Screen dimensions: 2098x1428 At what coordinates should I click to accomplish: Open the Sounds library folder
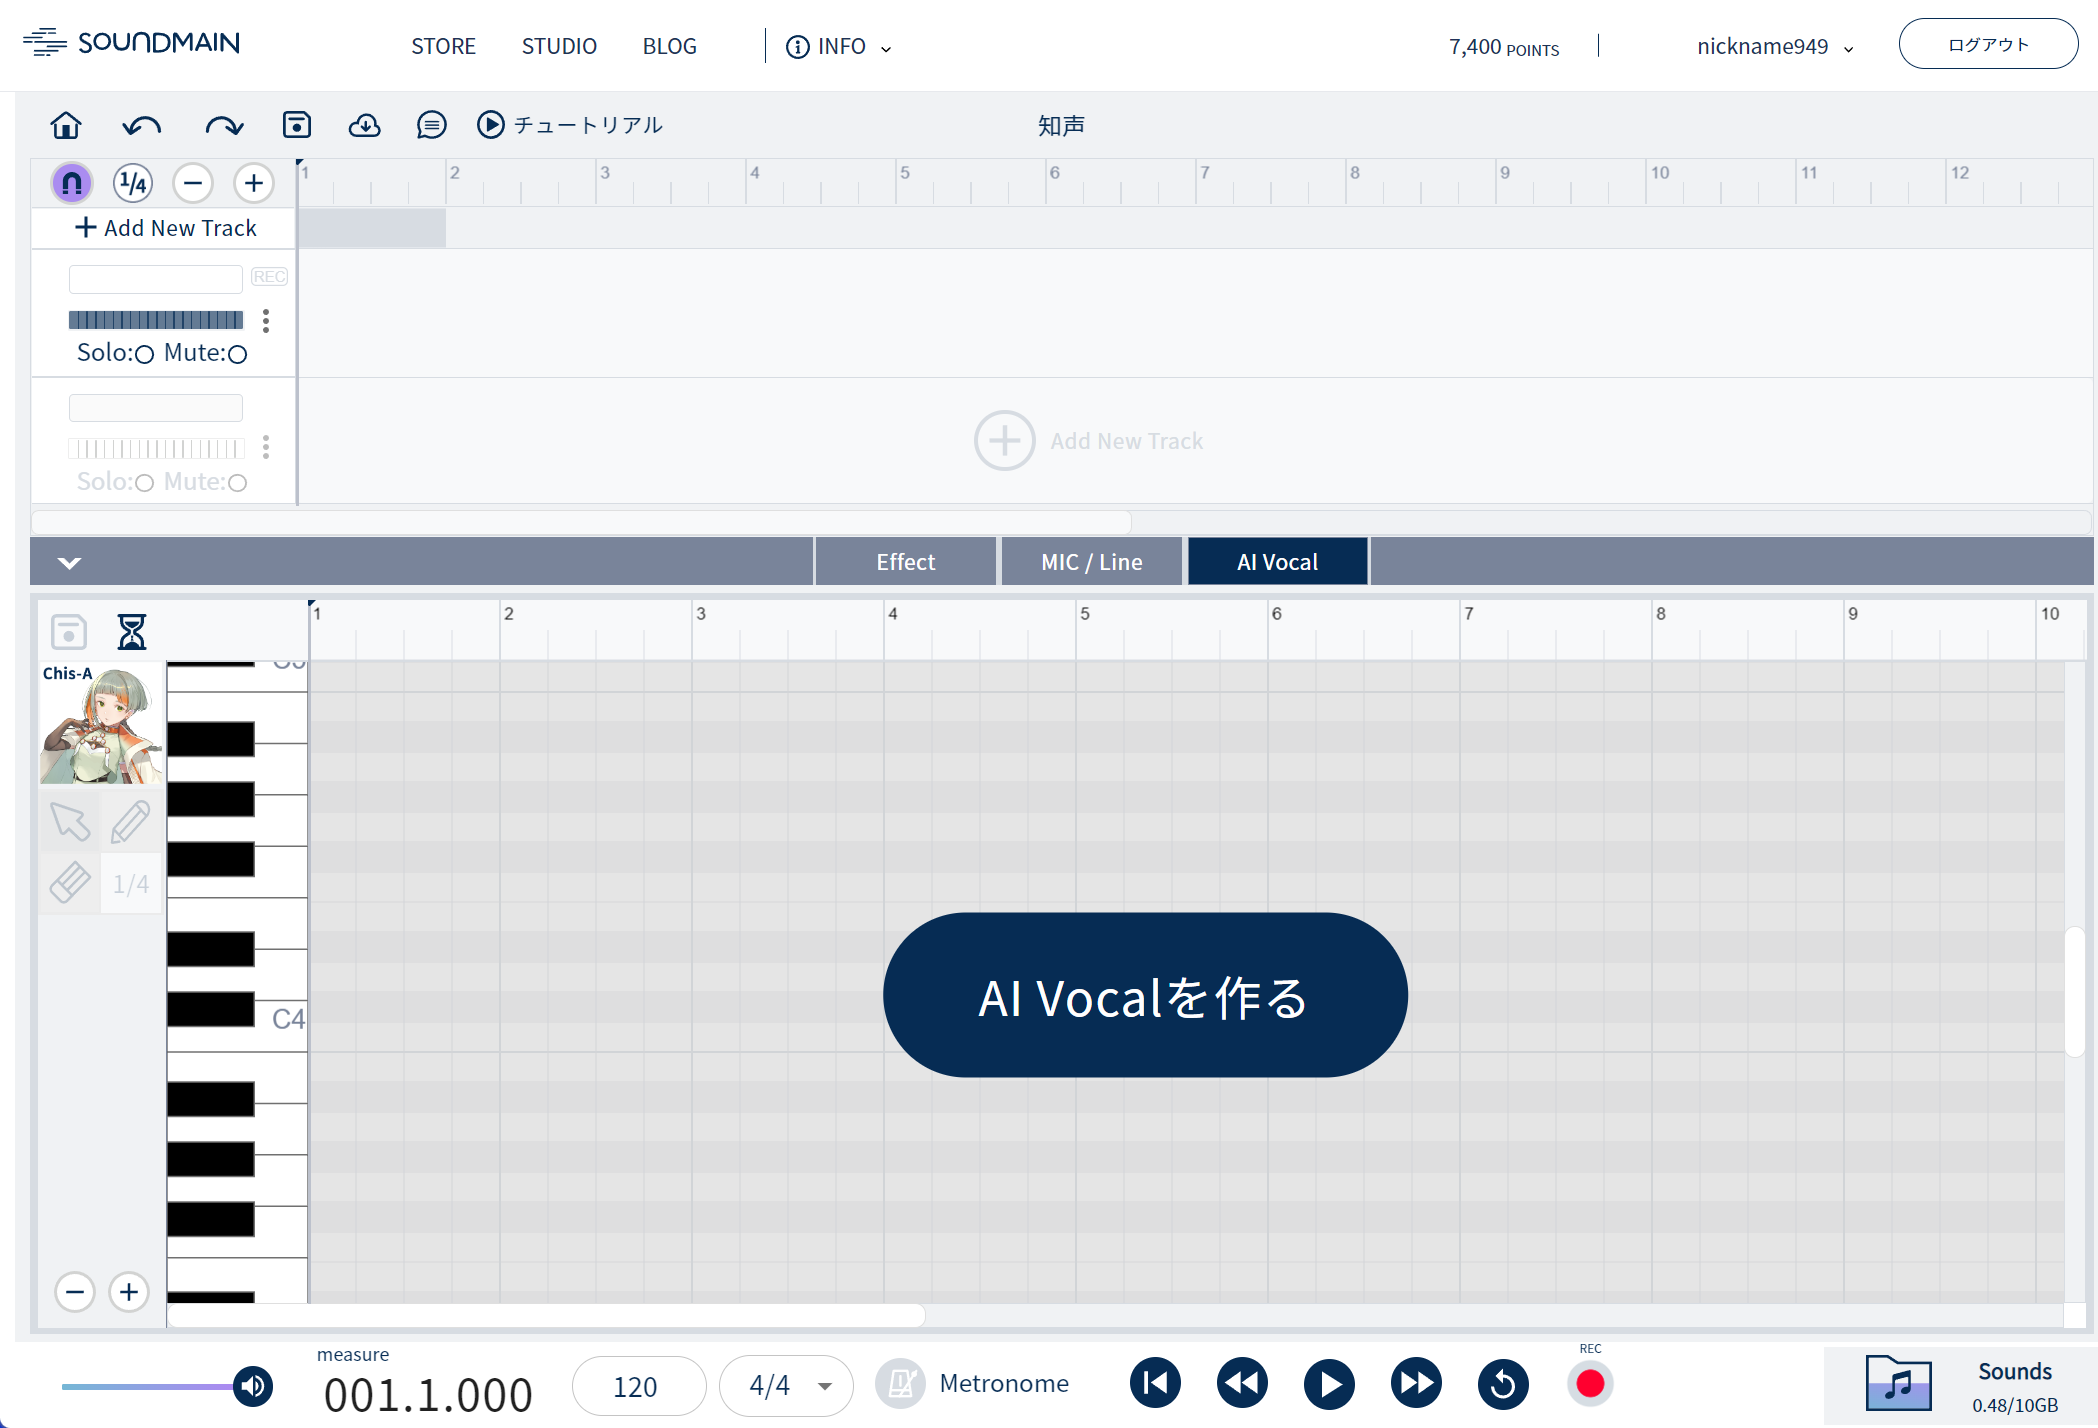coord(1897,1383)
